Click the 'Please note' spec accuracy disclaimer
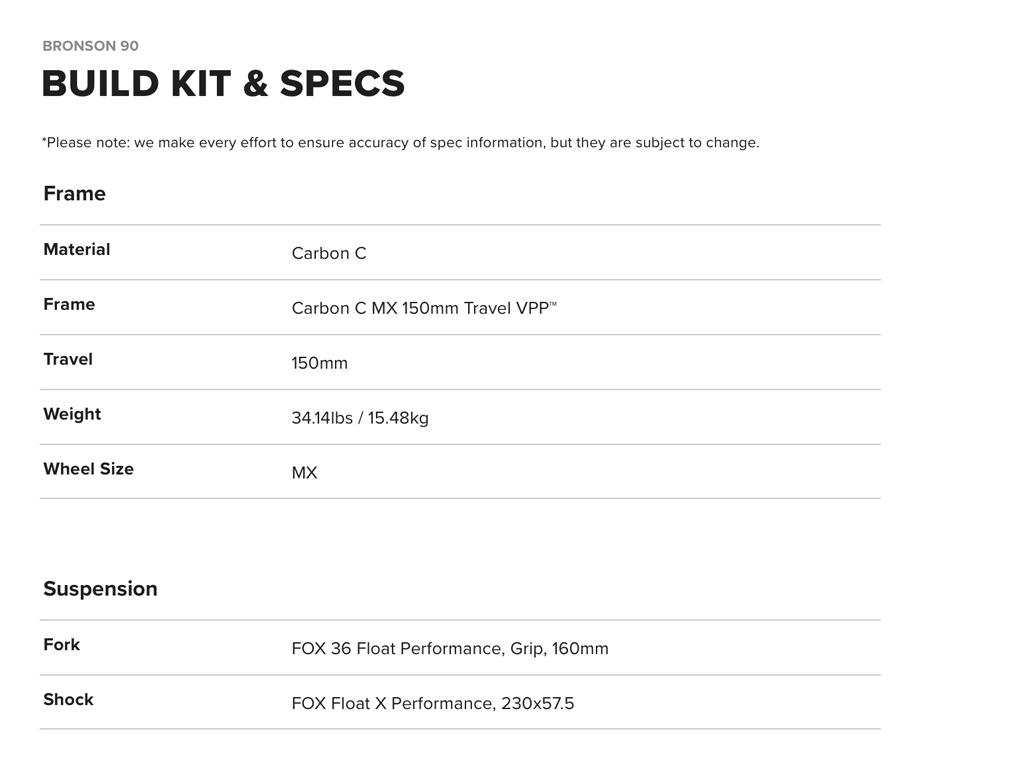1024x768 pixels. 400,143
